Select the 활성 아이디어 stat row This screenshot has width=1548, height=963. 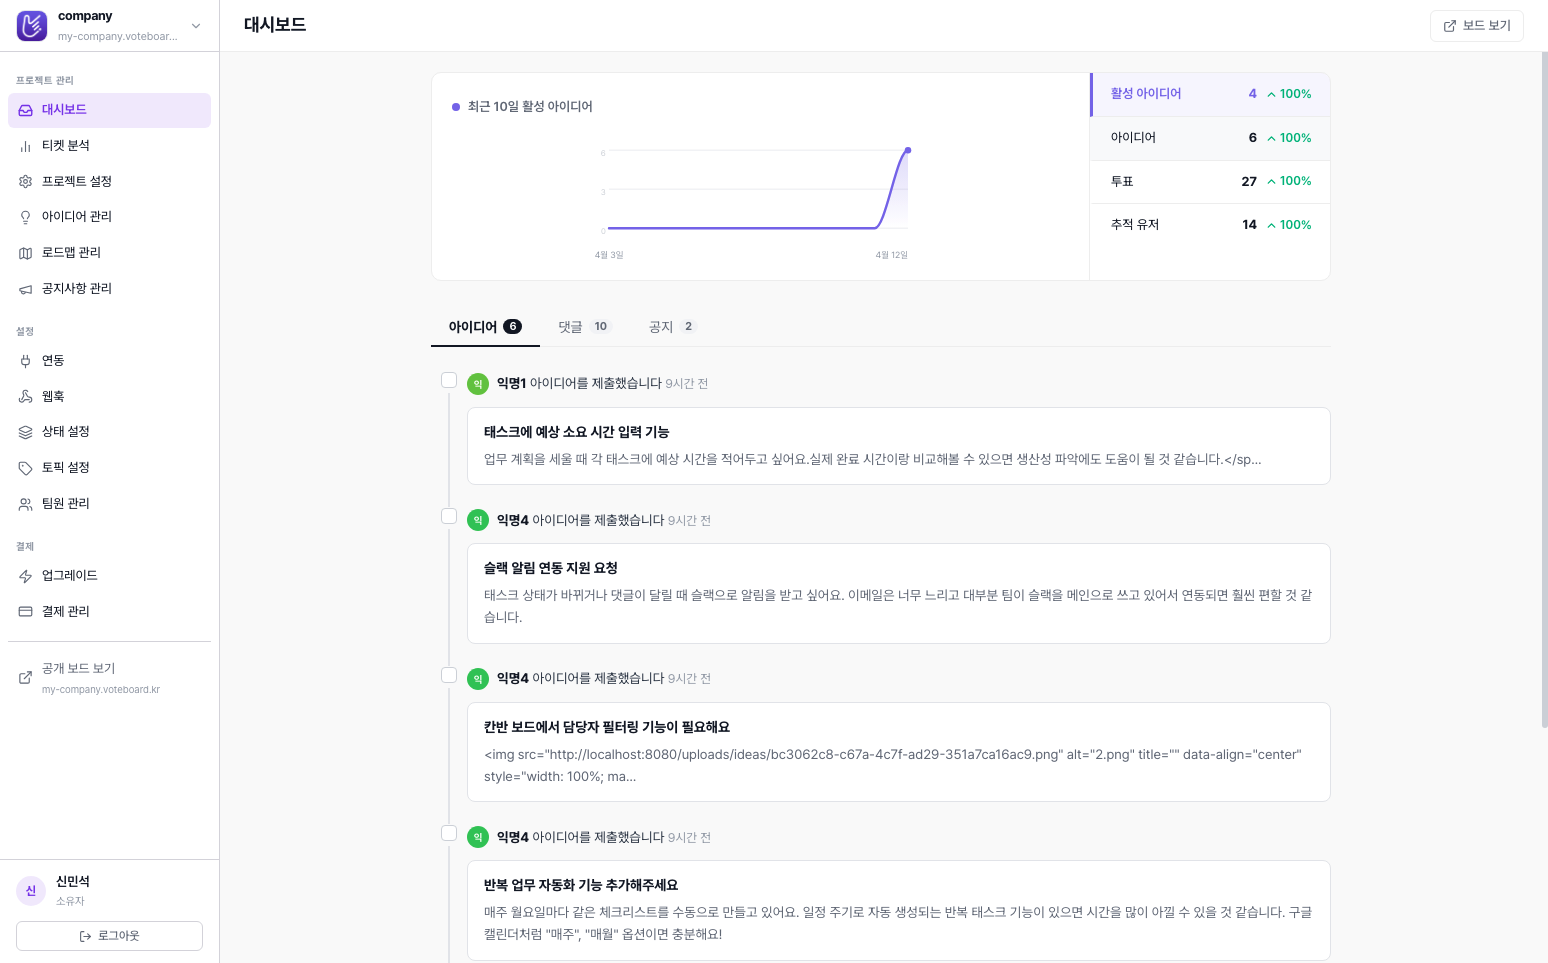1210,94
